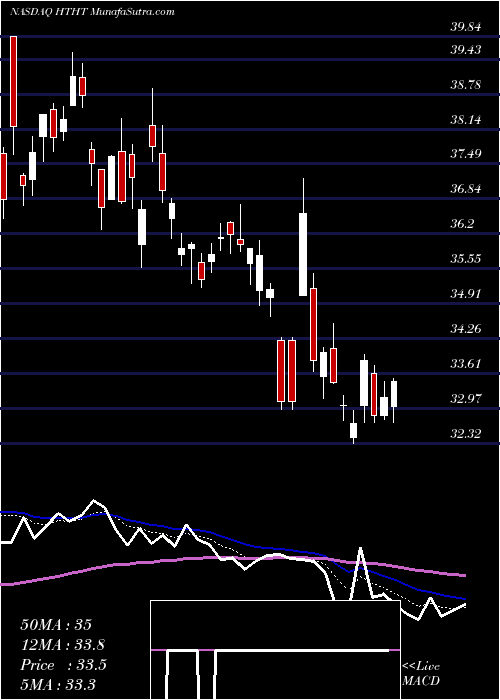Click the 12MA : 33.8 indicator text
Viewport: 500px width, 700px height.
click(x=63, y=645)
